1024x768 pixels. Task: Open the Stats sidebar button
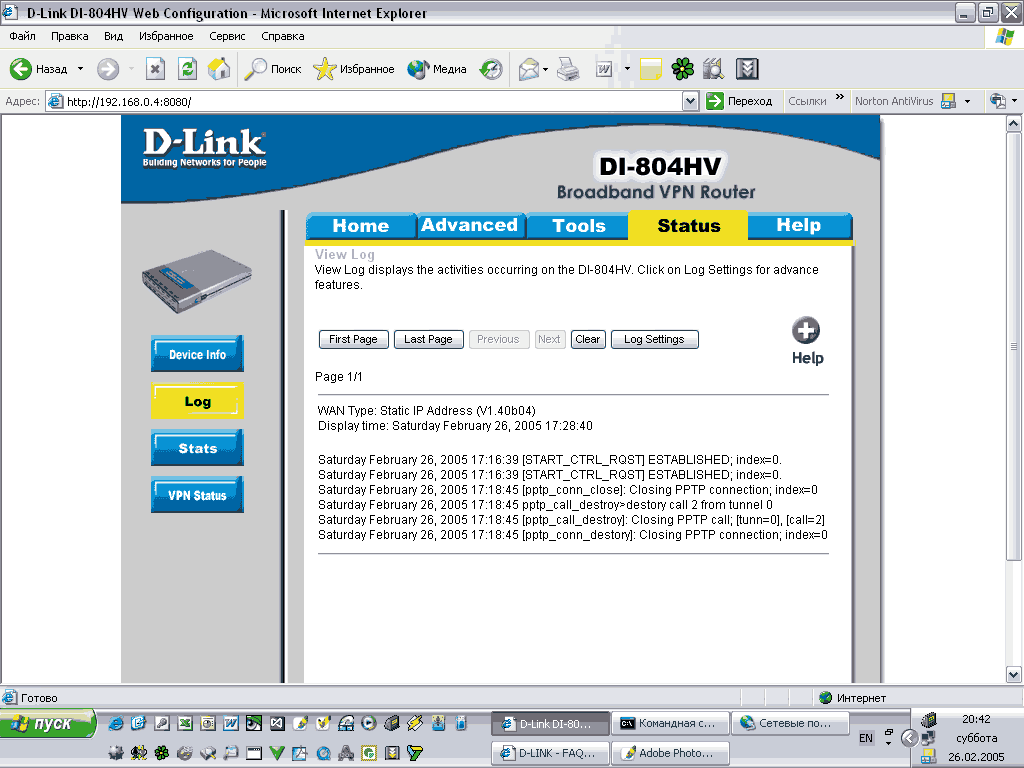197,448
